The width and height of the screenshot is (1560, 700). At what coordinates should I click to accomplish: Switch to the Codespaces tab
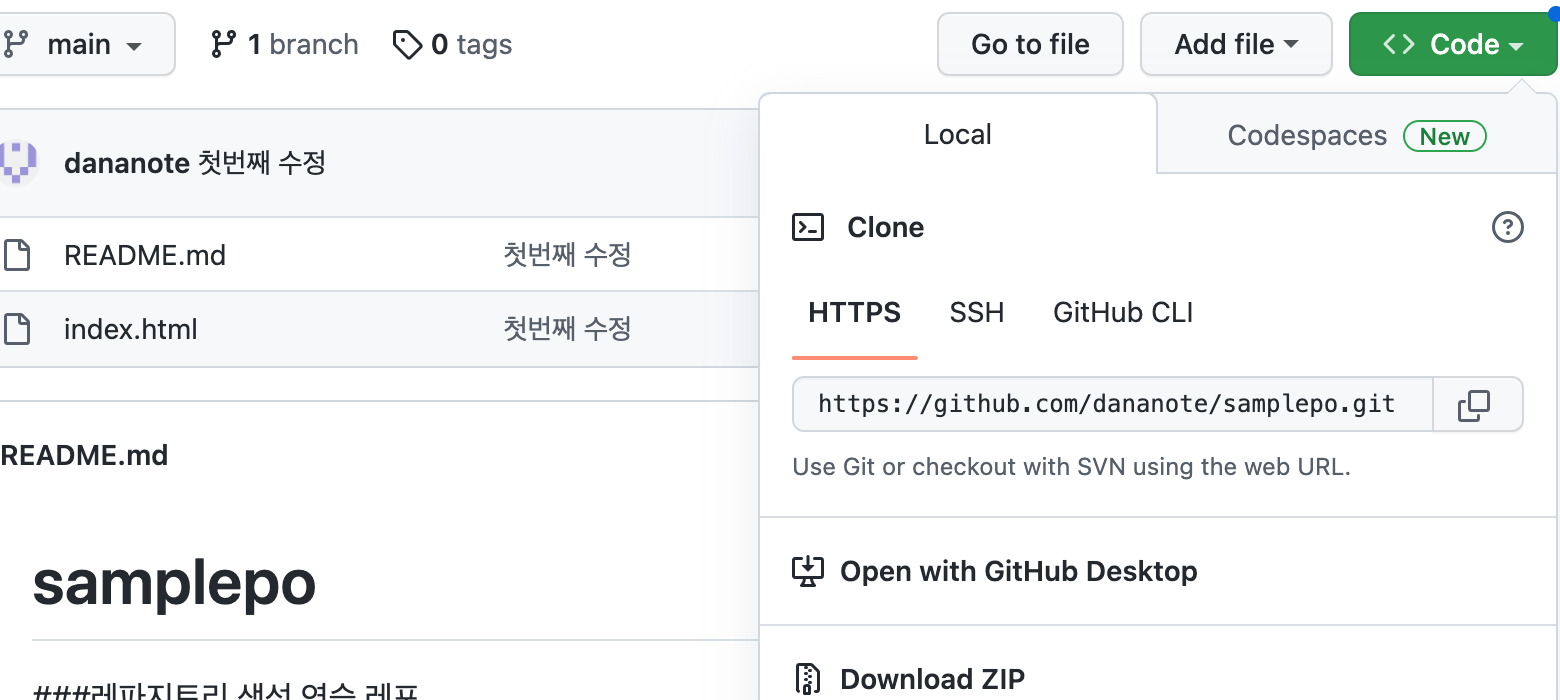[x=1357, y=136]
